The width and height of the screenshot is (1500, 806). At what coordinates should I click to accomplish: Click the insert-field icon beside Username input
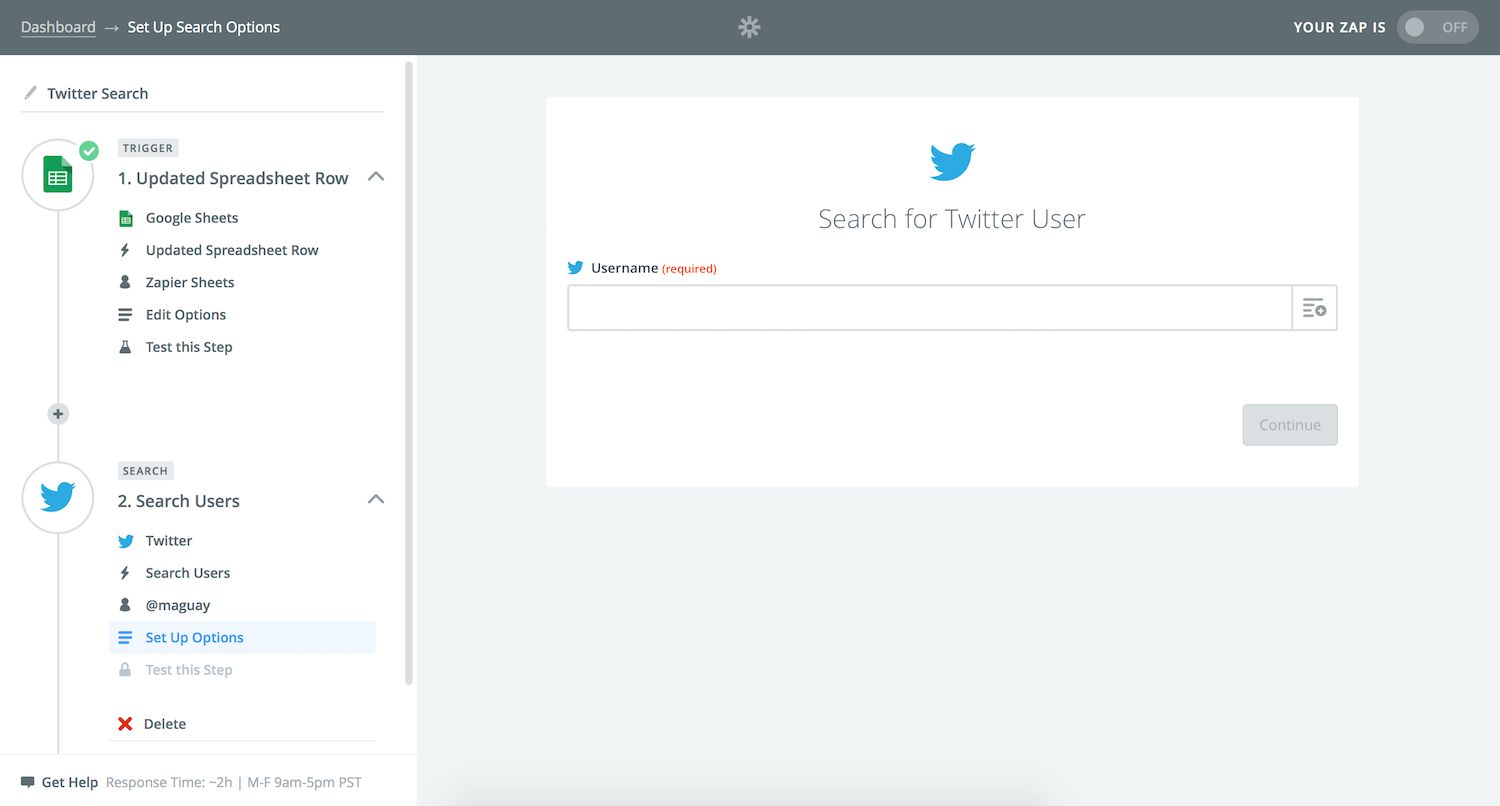[x=1314, y=308]
